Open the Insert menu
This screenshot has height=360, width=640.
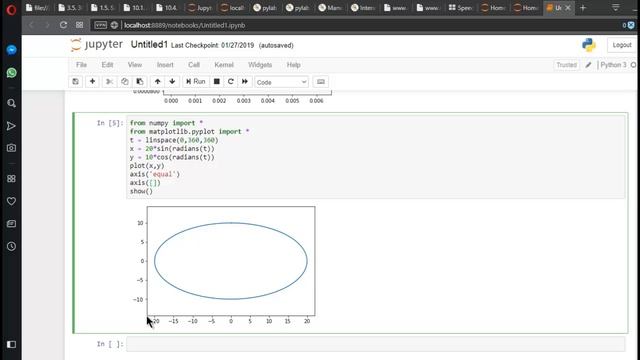coord(165,65)
